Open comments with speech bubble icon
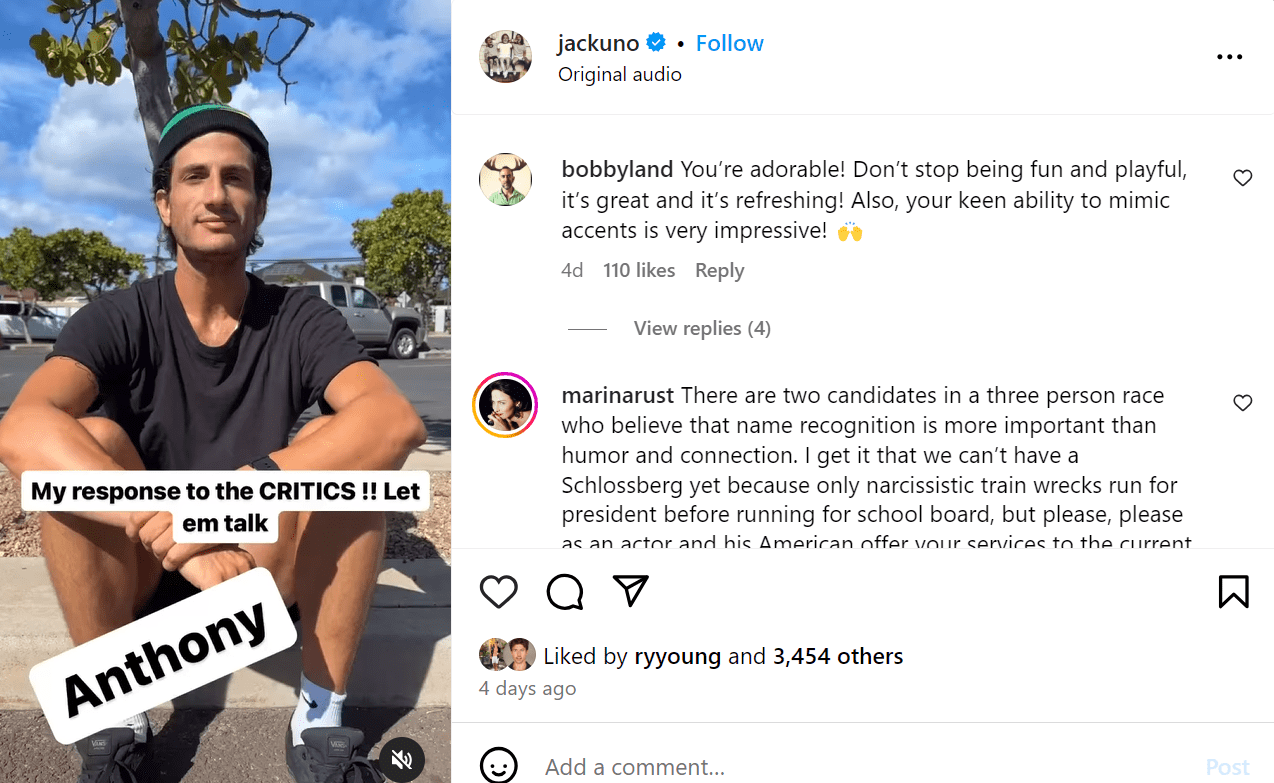 point(565,591)
